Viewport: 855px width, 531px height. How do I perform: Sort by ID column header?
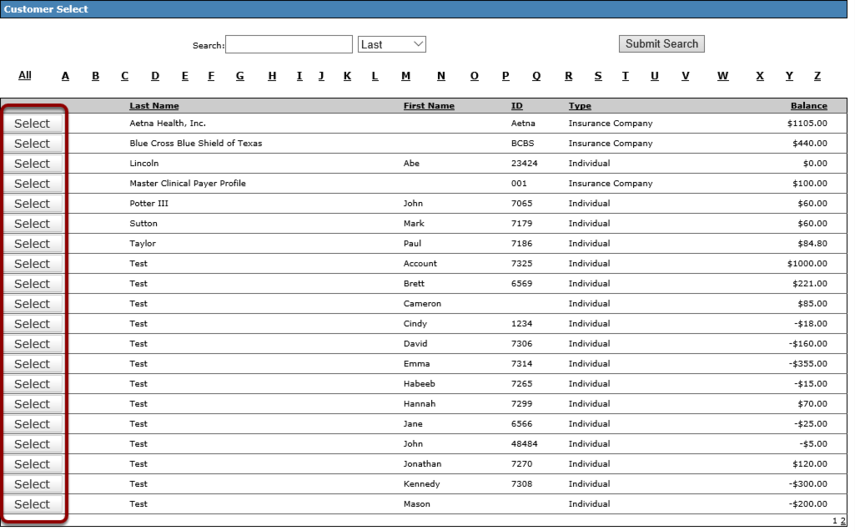click(x=516, y=106)
